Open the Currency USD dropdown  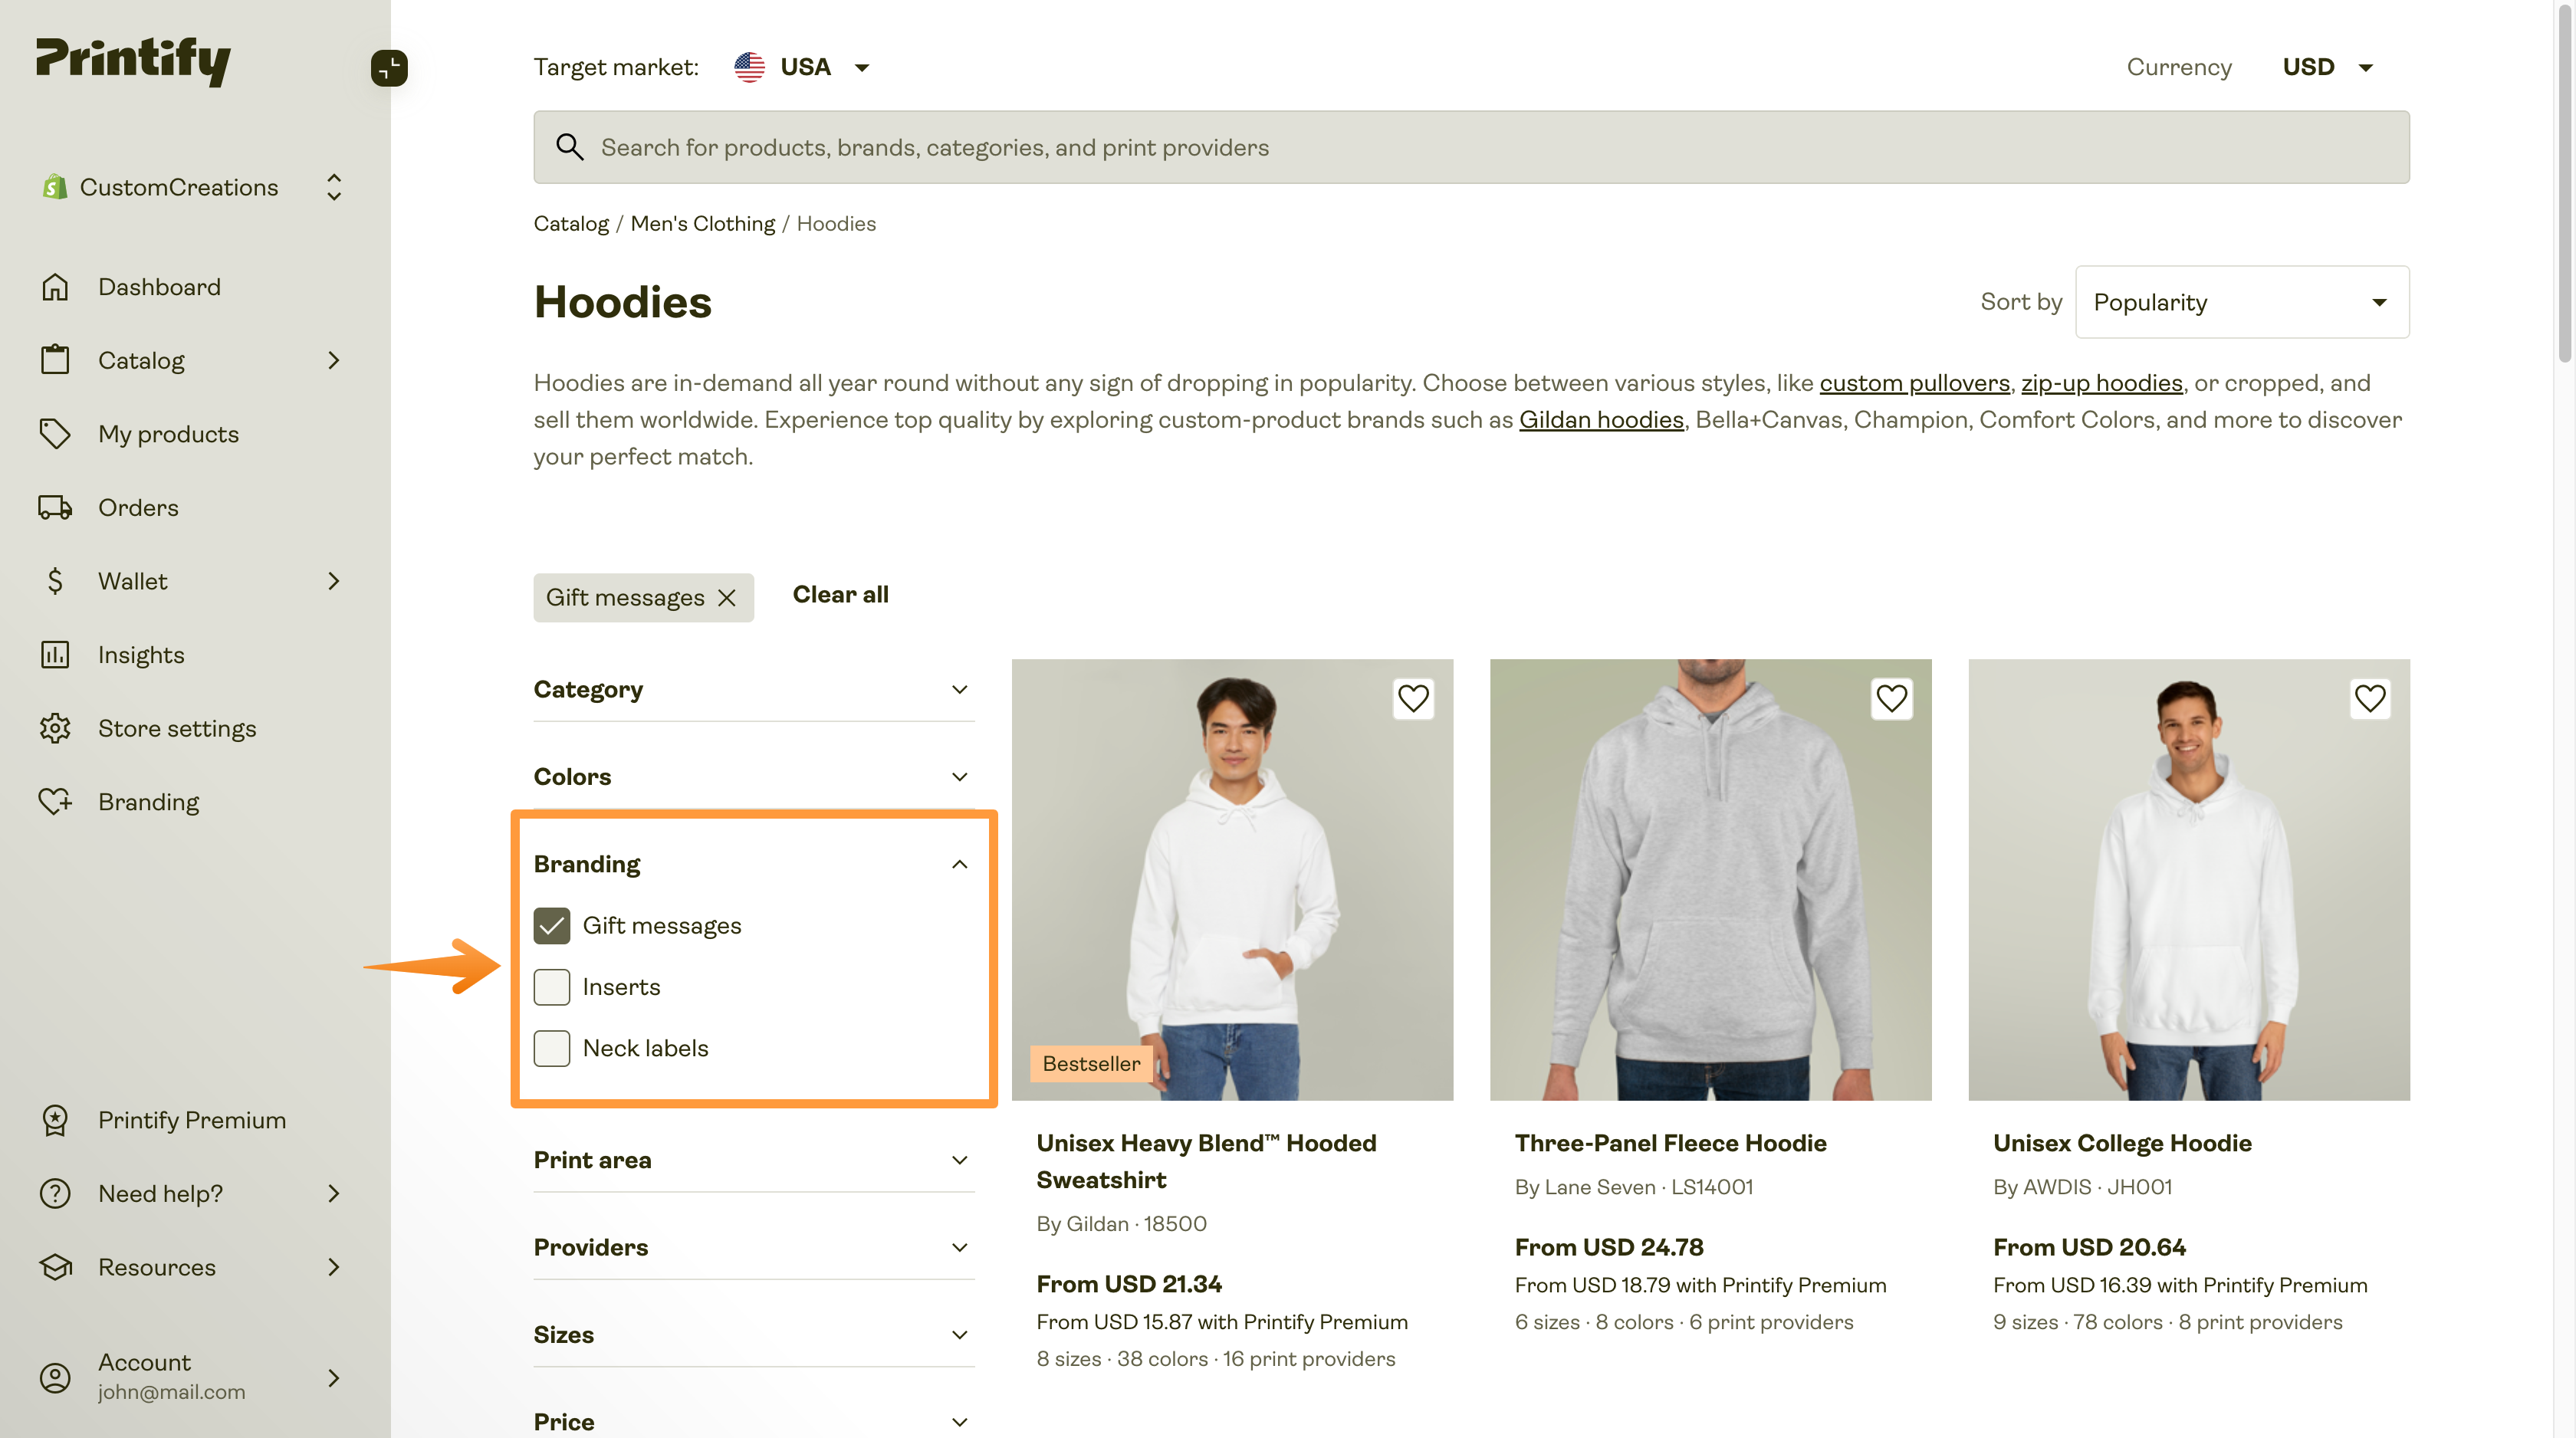(x=2326, y=67)
